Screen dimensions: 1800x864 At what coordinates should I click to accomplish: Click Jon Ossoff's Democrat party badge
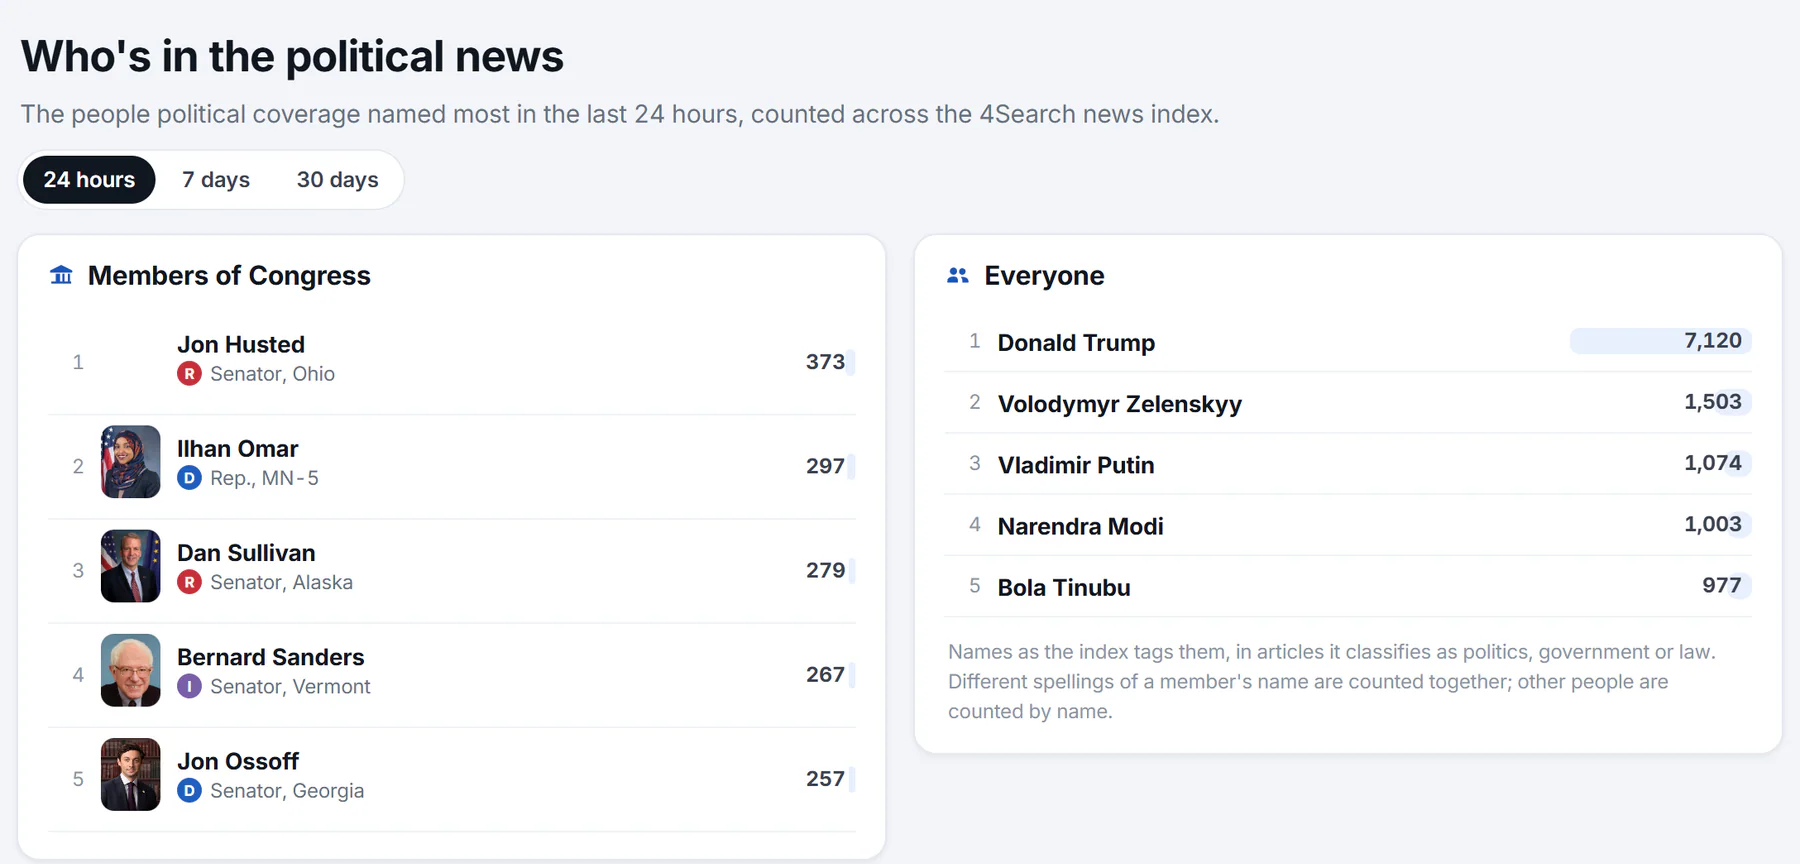pos(189,791)
